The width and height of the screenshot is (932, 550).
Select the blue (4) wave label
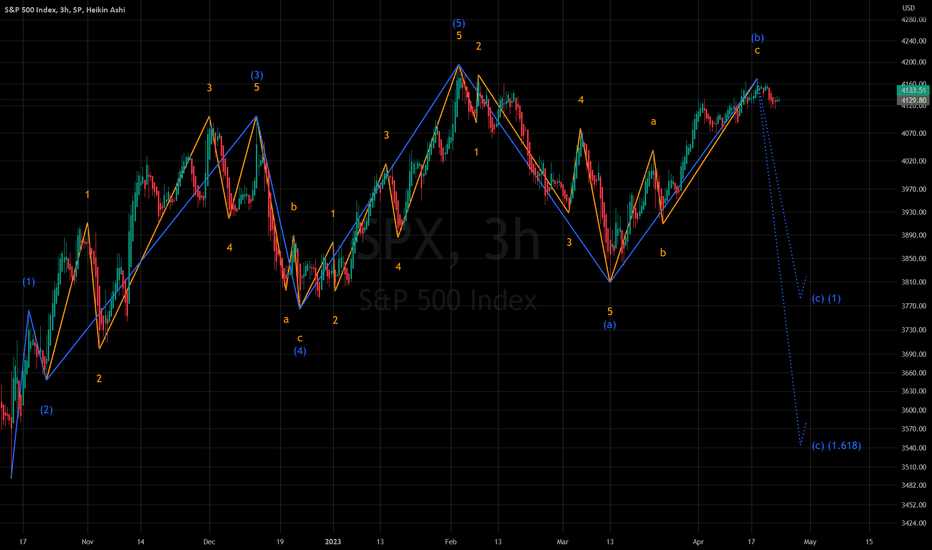[300, 351]
